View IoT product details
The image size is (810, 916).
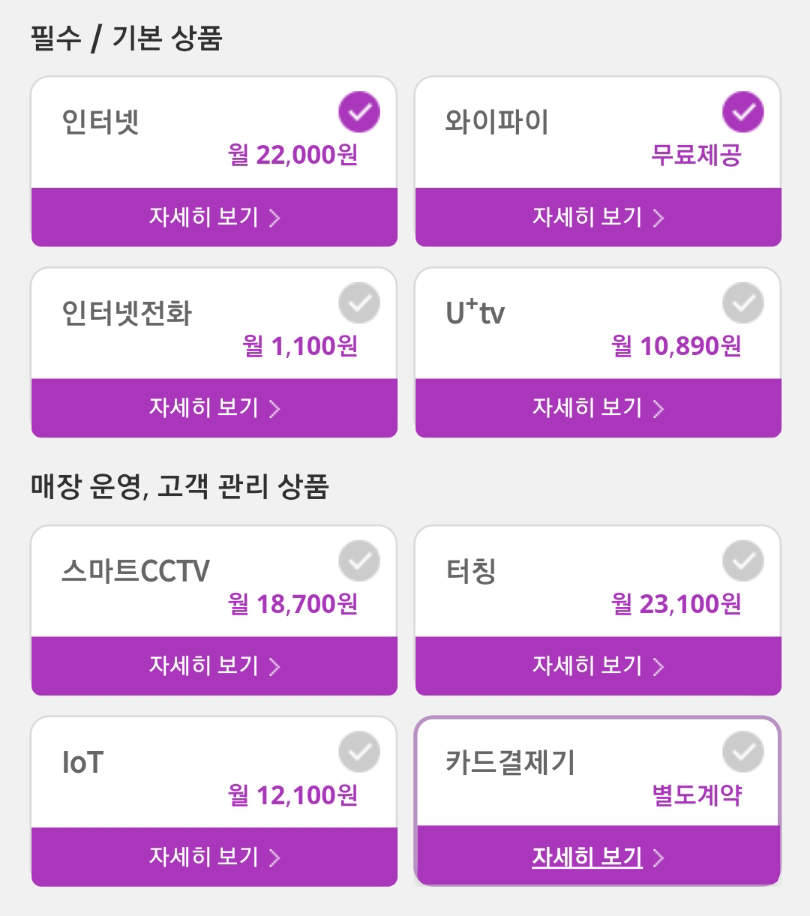coord(214,857)
